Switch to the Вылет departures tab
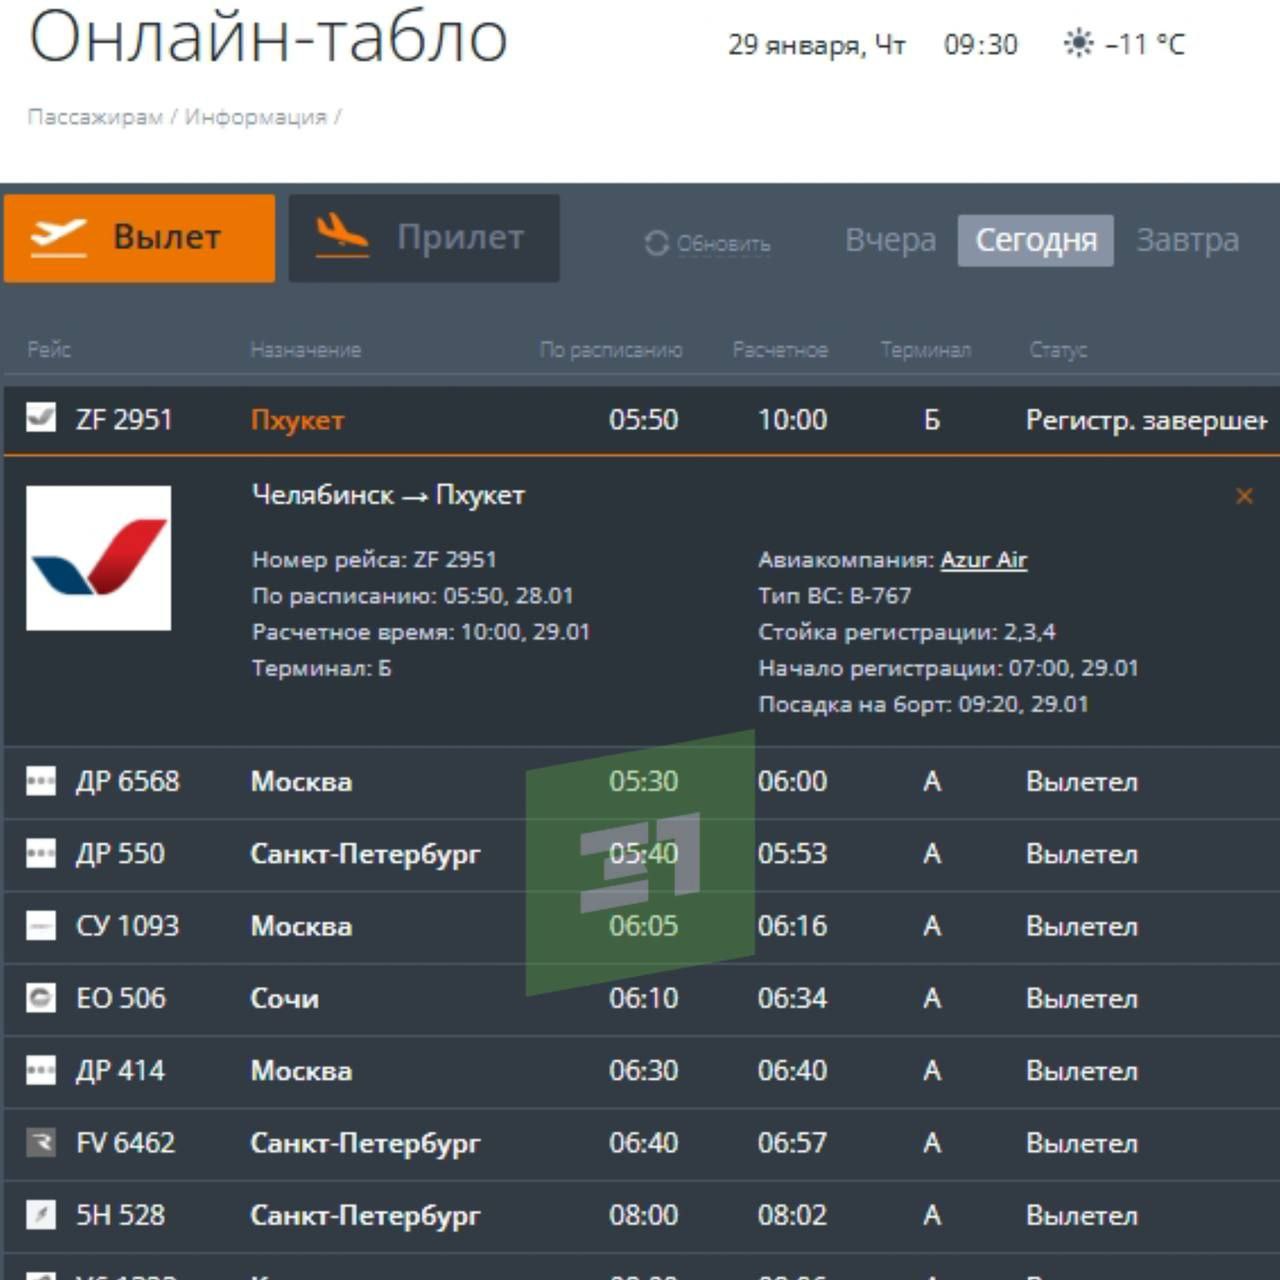This screenshot has height=1280, width=1280. (140, 238)
